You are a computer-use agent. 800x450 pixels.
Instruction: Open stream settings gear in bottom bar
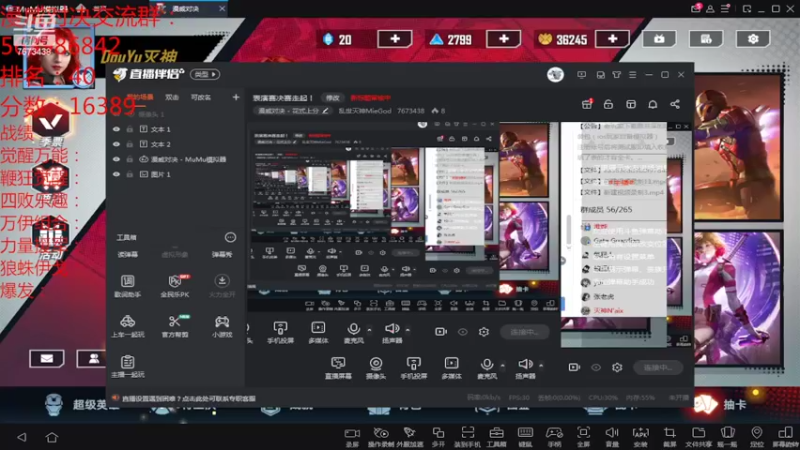[x=617, y=367]
